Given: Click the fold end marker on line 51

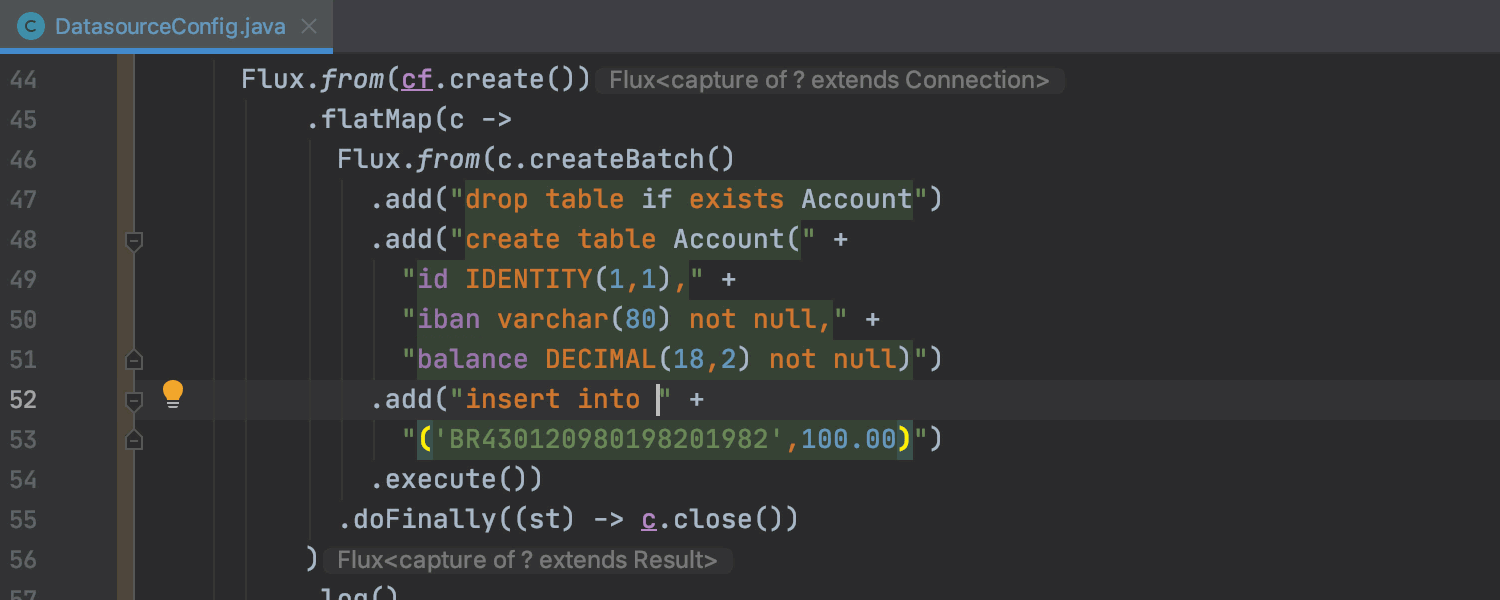Looking at the screenshot, I should 134,360.
